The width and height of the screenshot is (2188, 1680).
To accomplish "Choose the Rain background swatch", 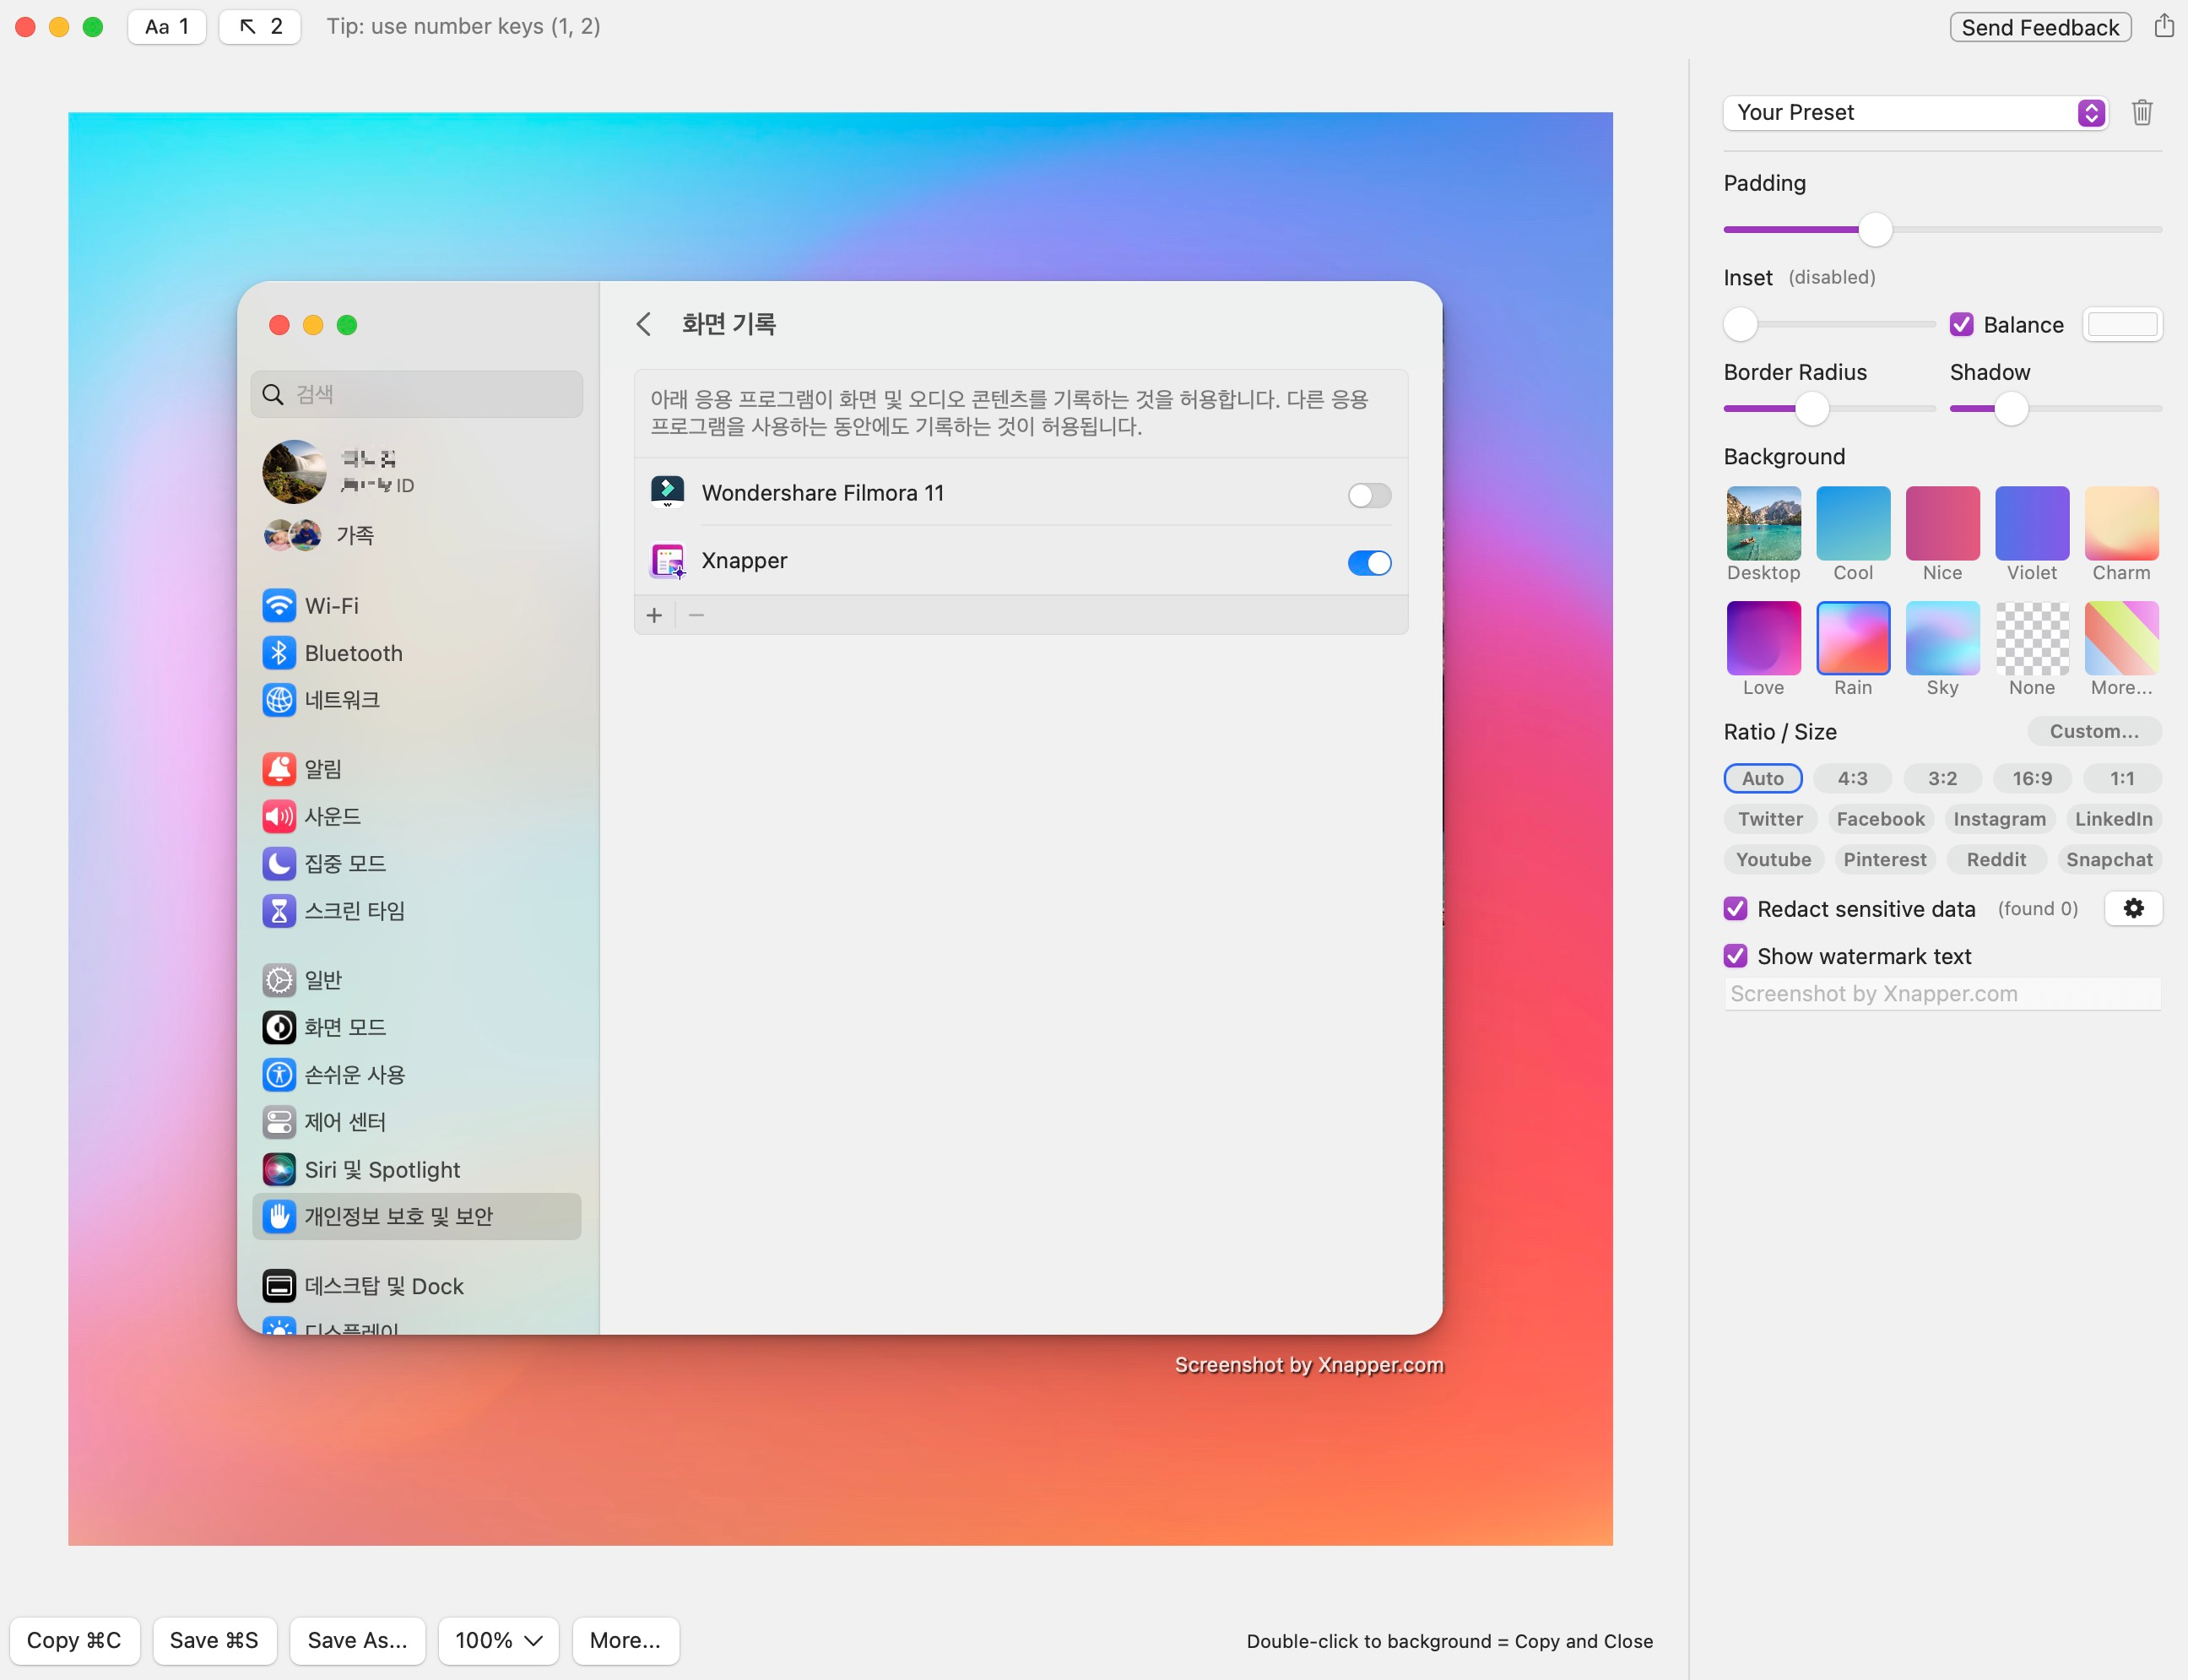I will [x=1853, y=638].
